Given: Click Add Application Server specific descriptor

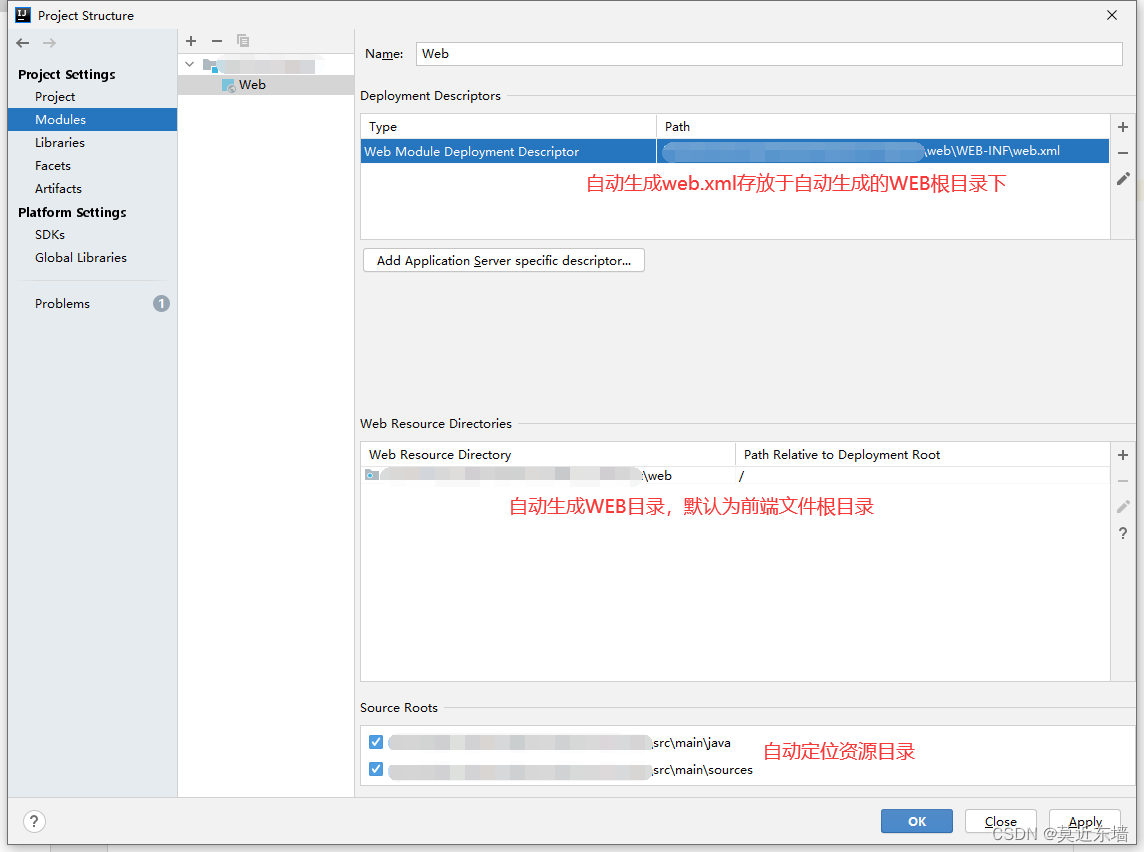Looking at the screenshot, I should (503, 260).
